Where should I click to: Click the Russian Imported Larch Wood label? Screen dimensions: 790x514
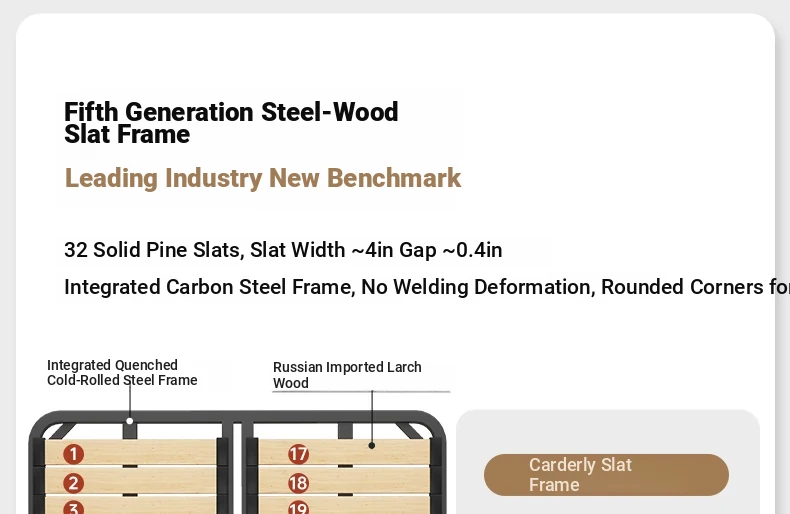[347, 375]
